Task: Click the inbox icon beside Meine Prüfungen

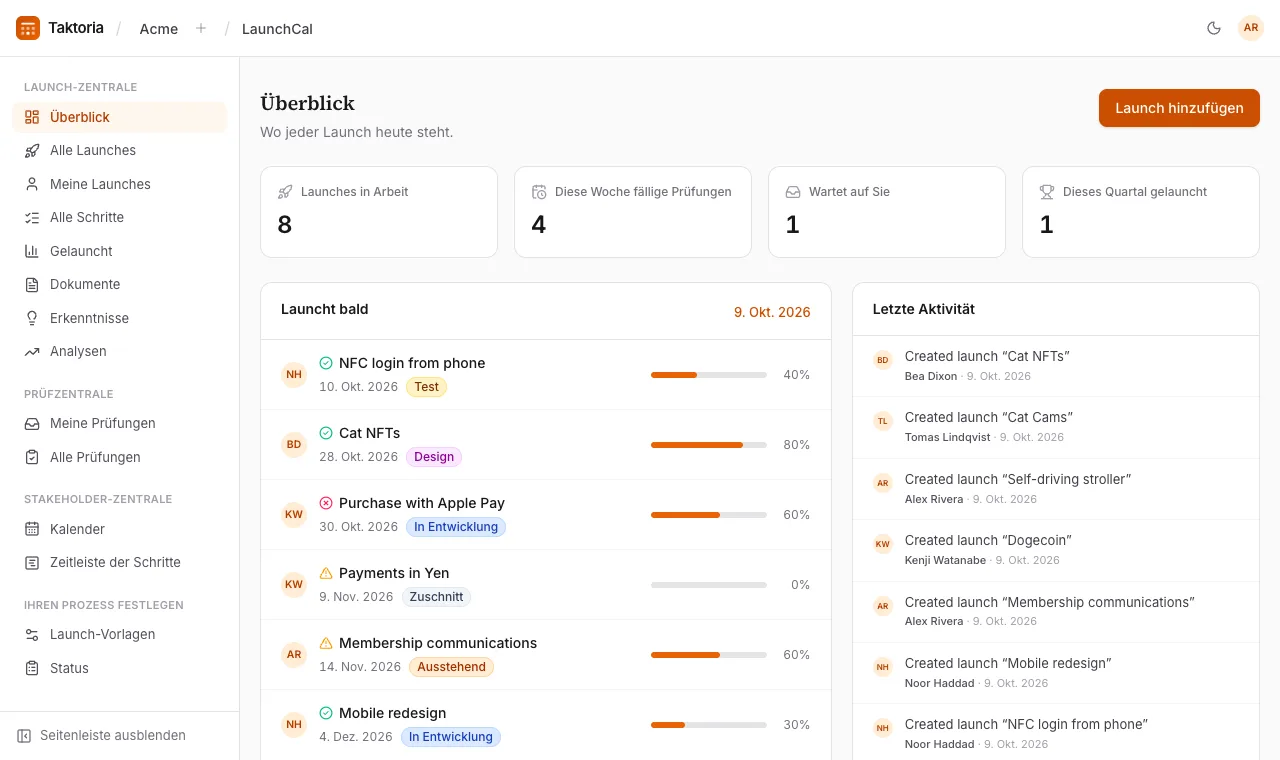Action: tap(32, 423)
